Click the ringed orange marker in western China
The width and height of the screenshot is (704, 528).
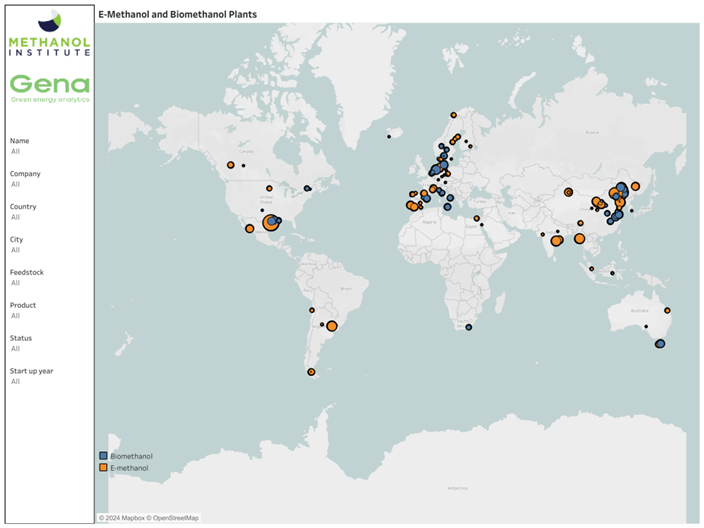tap(568, 192)
